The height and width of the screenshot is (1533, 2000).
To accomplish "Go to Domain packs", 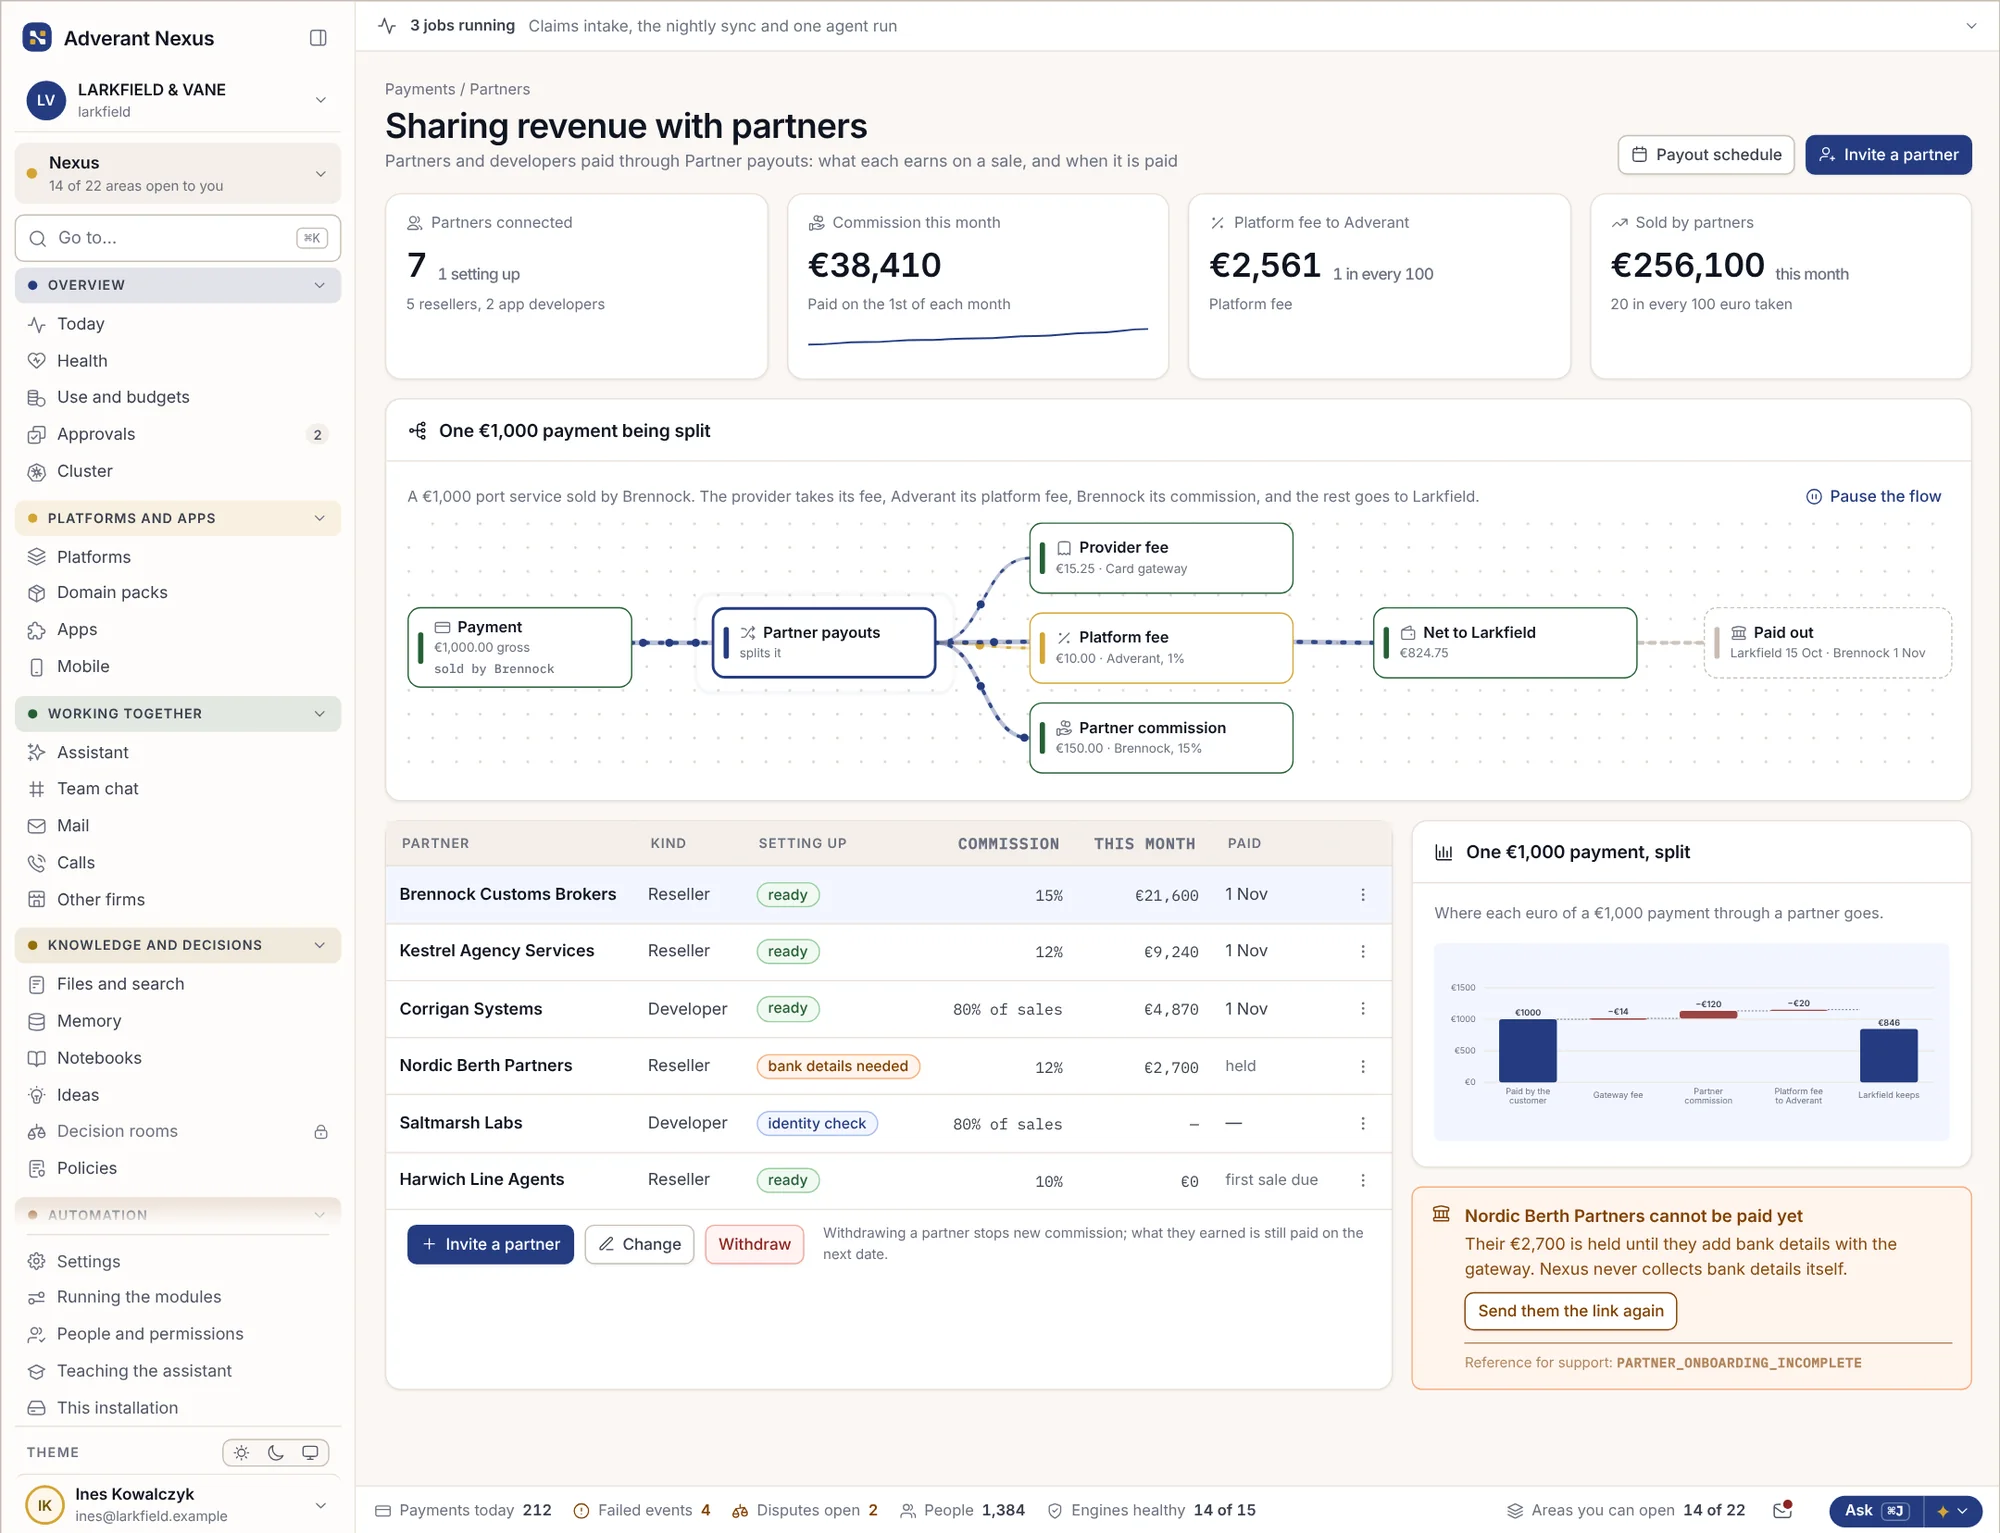I will coord(178,593).
